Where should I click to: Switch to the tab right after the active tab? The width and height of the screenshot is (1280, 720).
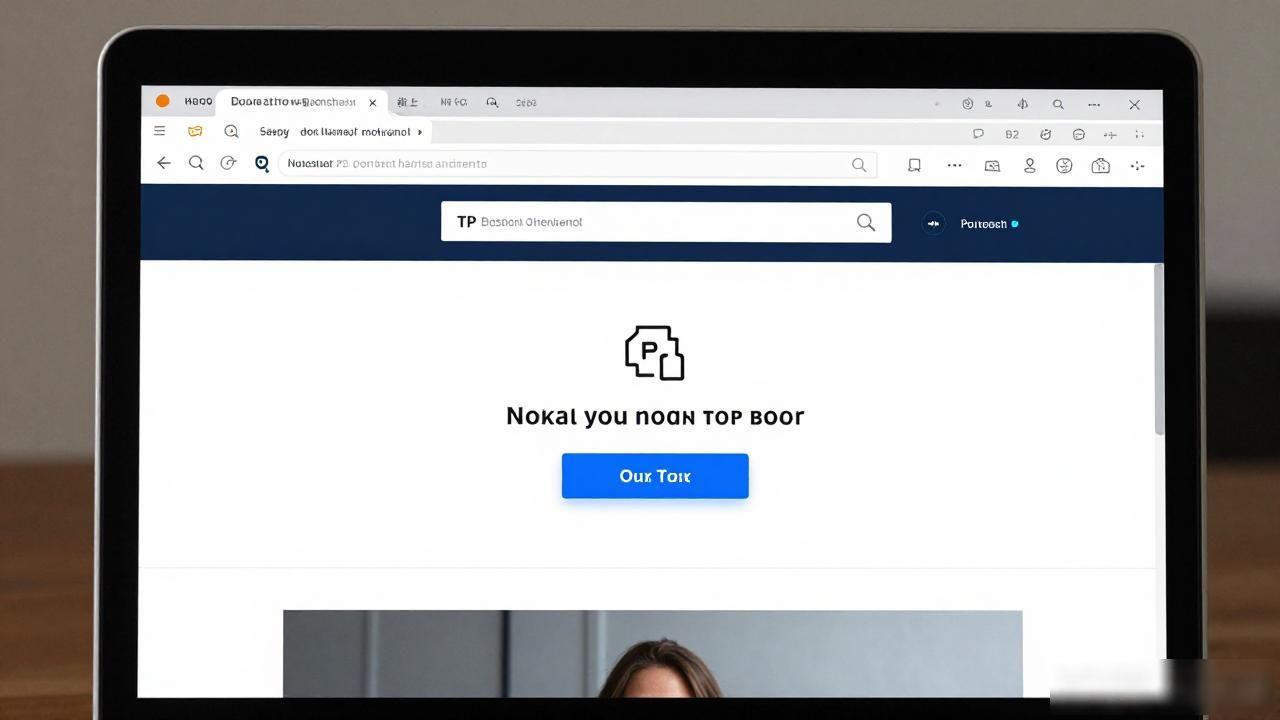coord(408,102)
